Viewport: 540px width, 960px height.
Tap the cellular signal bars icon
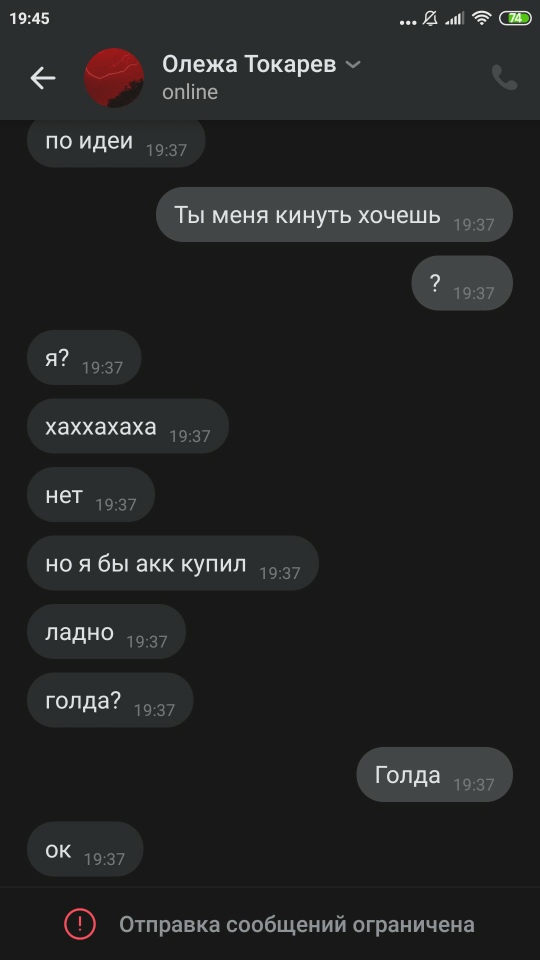[x=454, y=19]
